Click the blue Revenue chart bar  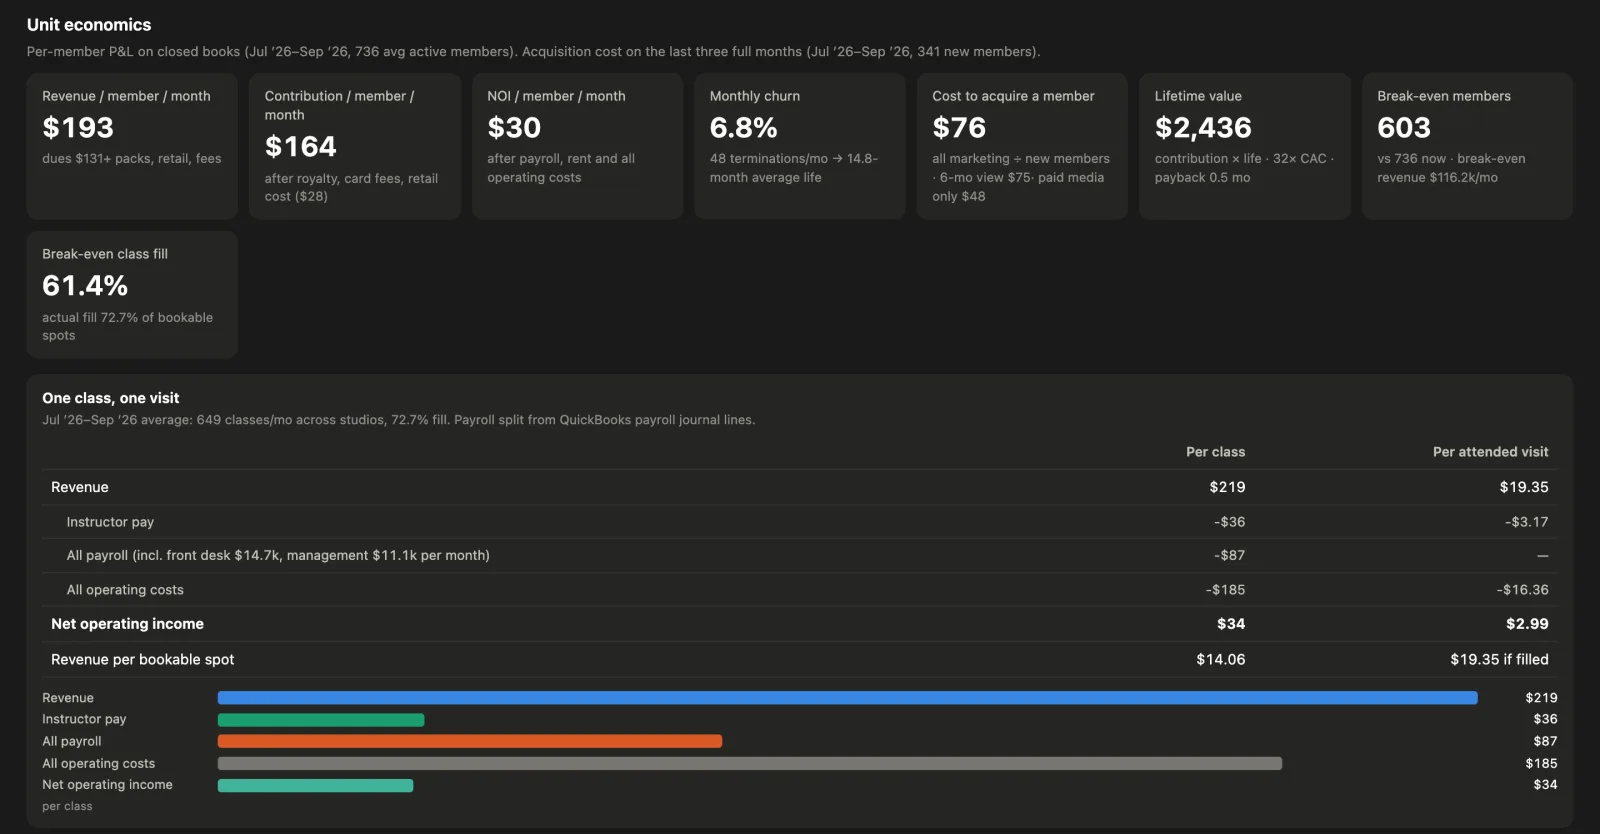click(847, 698)
